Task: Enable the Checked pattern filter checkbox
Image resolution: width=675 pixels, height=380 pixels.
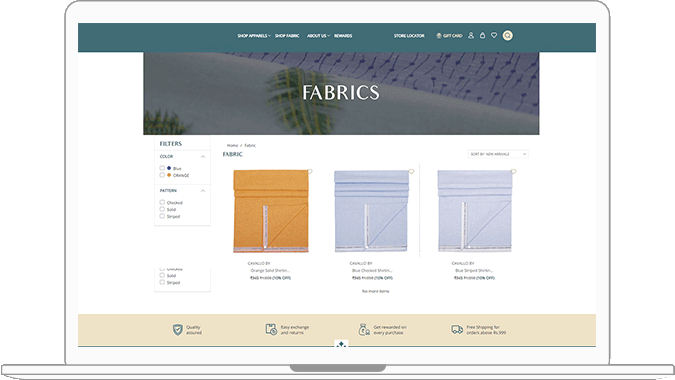Action: click(x=162, y=202)
